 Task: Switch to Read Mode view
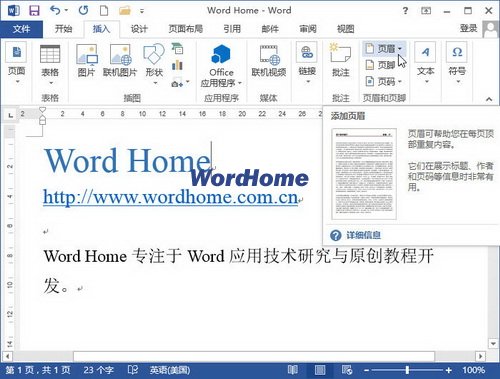coord(293,370)
